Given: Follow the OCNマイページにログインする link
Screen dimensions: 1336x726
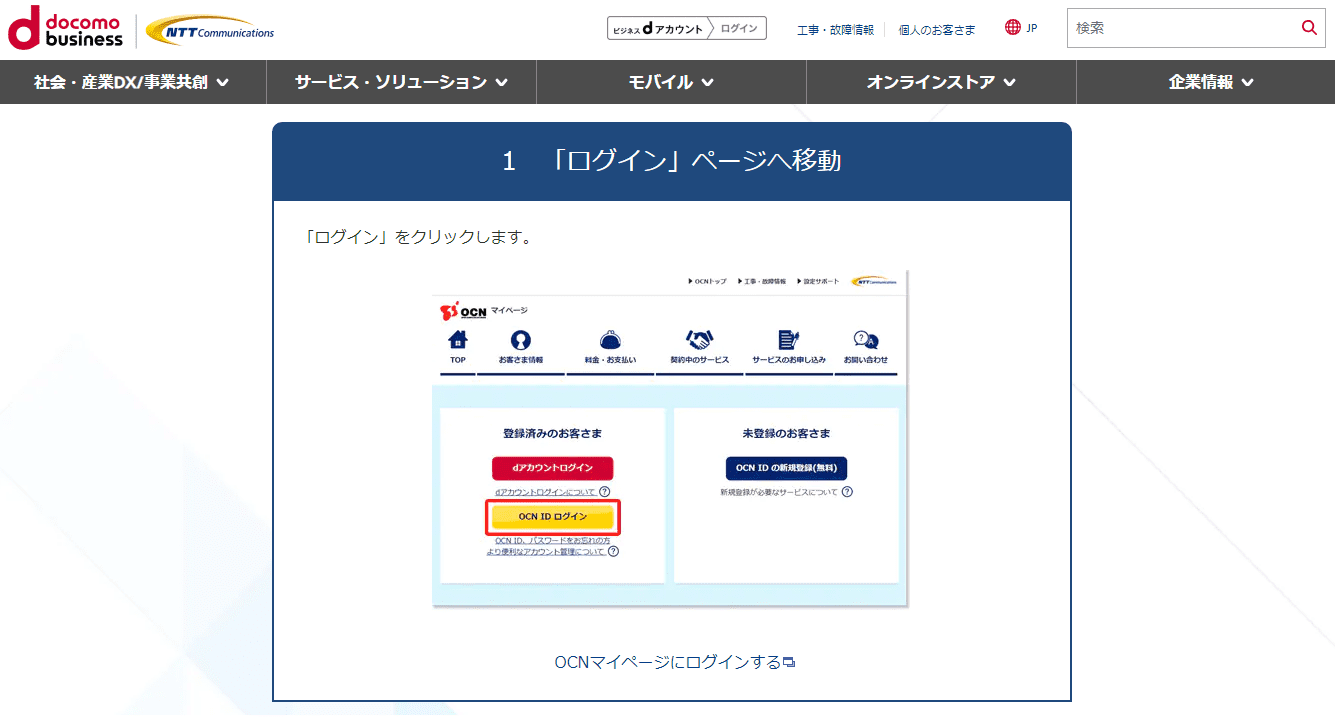Looking at the screenshot, I should (x=675, y=662).
